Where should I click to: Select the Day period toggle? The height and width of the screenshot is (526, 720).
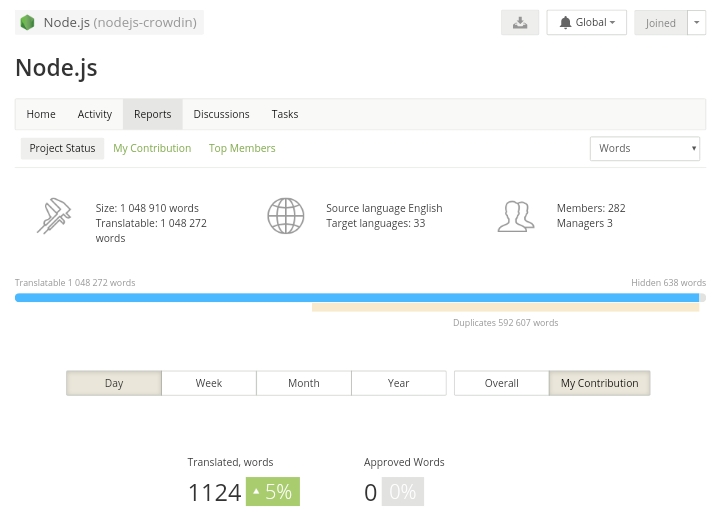114,383
